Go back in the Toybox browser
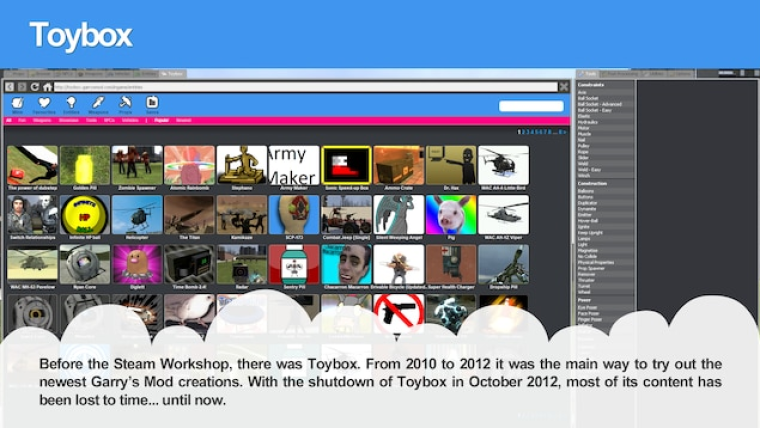This screenshot has width=760, height=428. (10, 87)
